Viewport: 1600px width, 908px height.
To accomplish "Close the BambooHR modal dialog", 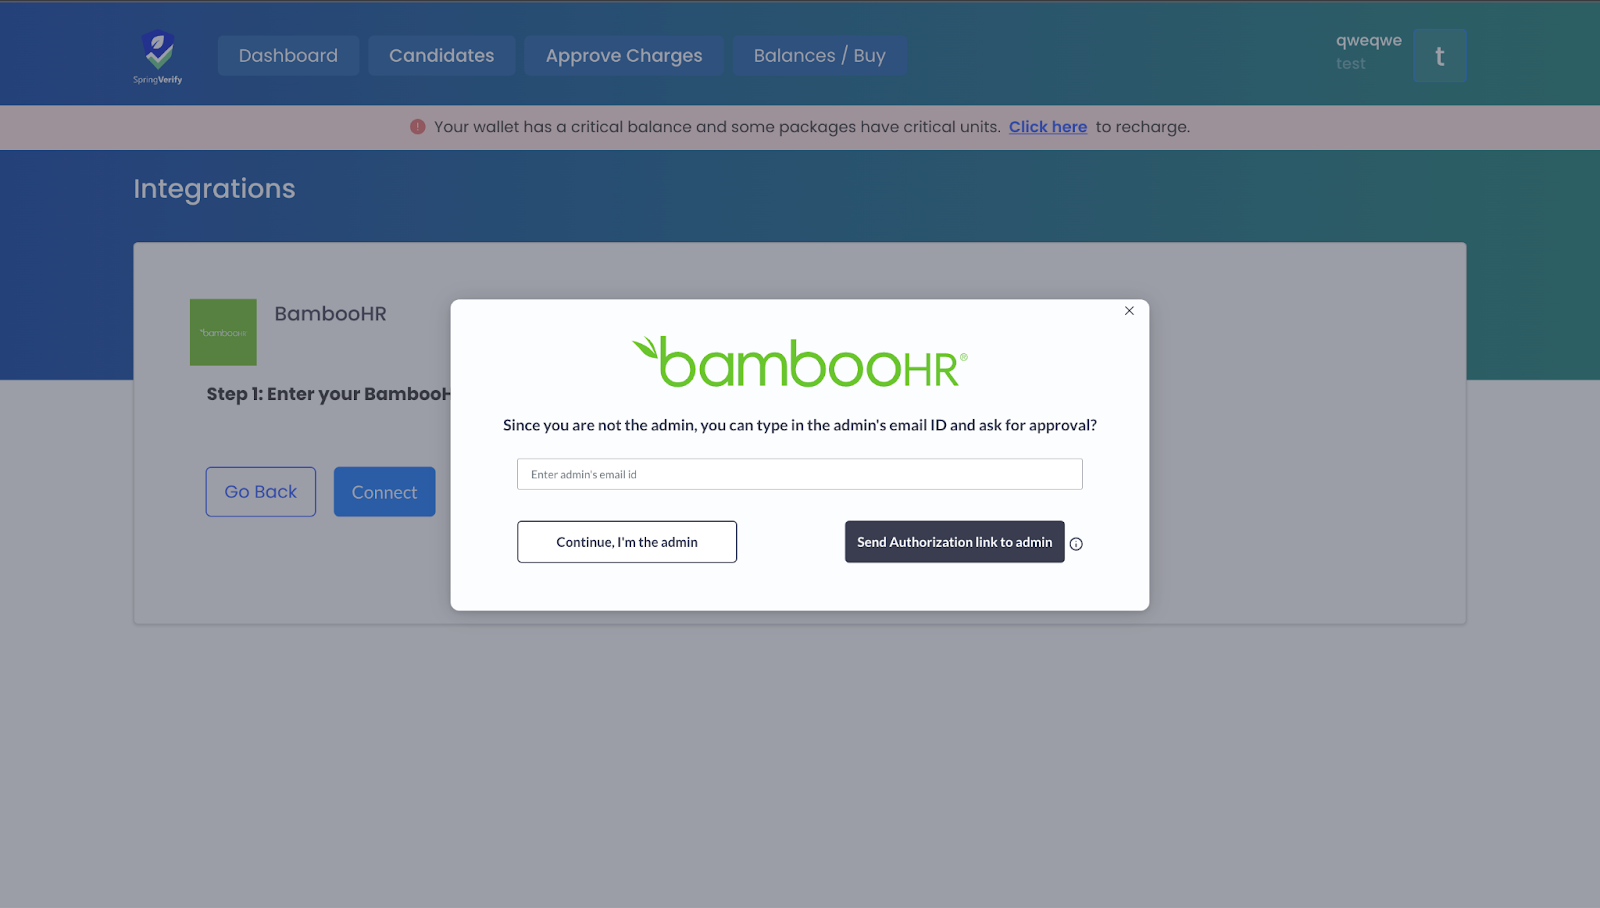I will [1129, 311].
